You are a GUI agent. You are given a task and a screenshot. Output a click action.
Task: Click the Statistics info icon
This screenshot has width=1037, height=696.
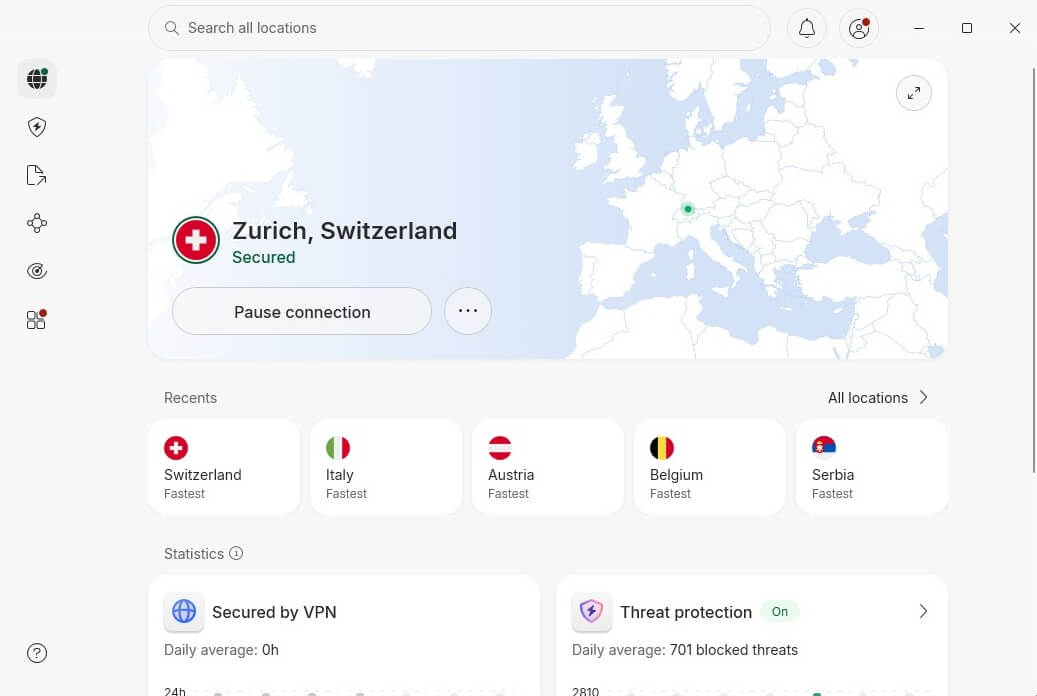(x=236, y=553)
